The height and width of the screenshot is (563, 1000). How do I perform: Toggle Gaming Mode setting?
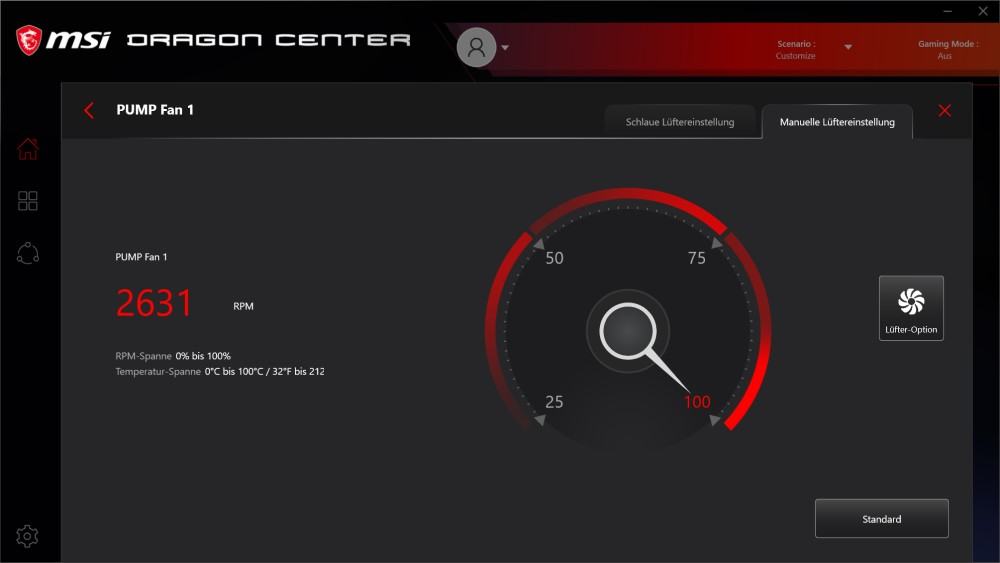click(x=947, y=50)
